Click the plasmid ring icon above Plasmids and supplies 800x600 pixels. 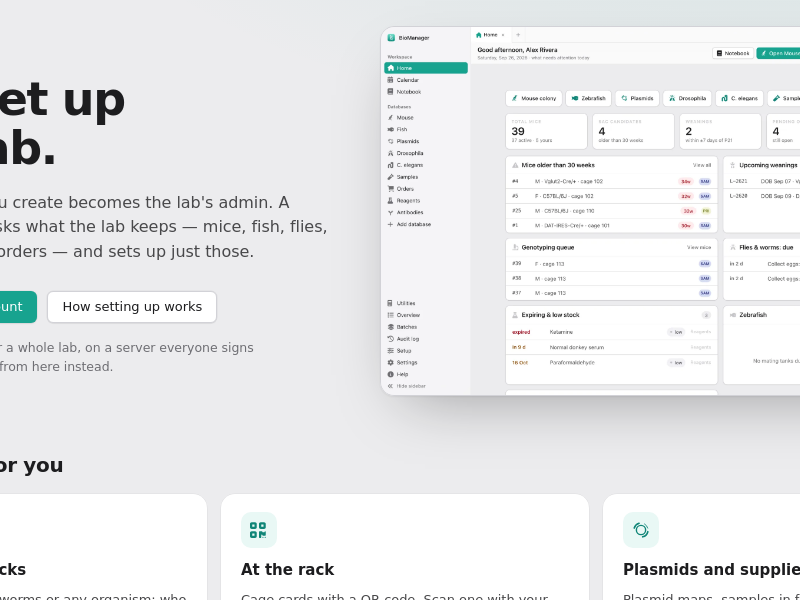[x=641, y=530]
